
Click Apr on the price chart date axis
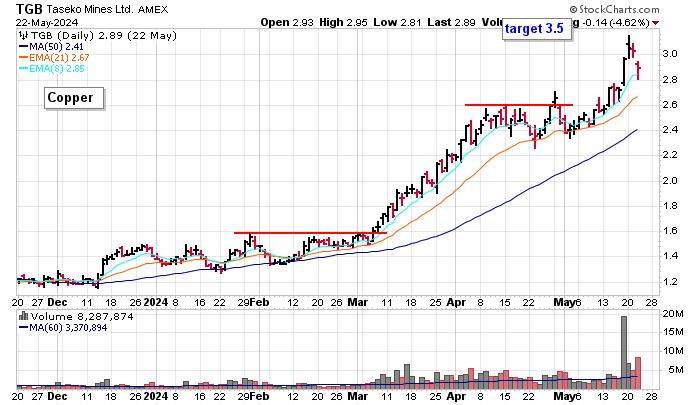456,302
